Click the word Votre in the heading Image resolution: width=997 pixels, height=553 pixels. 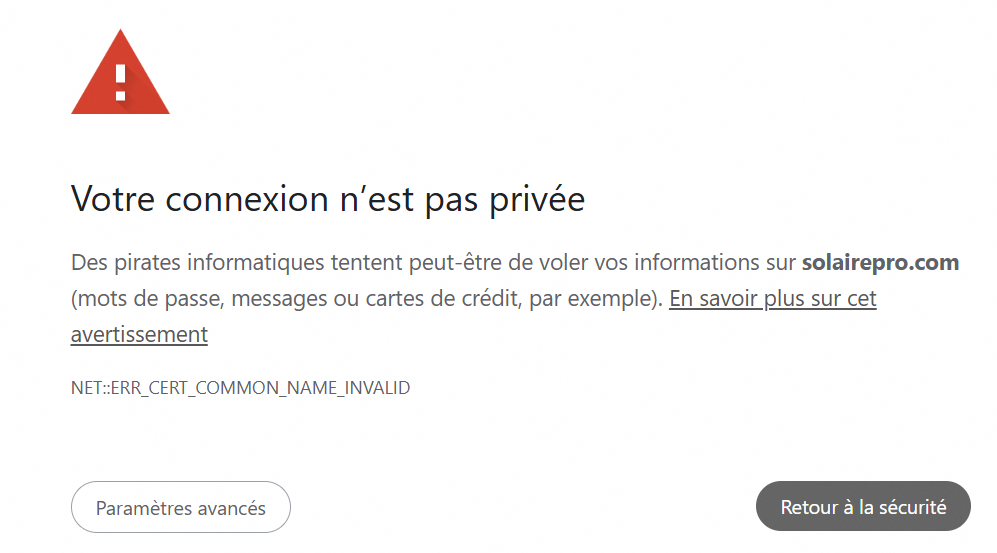point(113,199)
